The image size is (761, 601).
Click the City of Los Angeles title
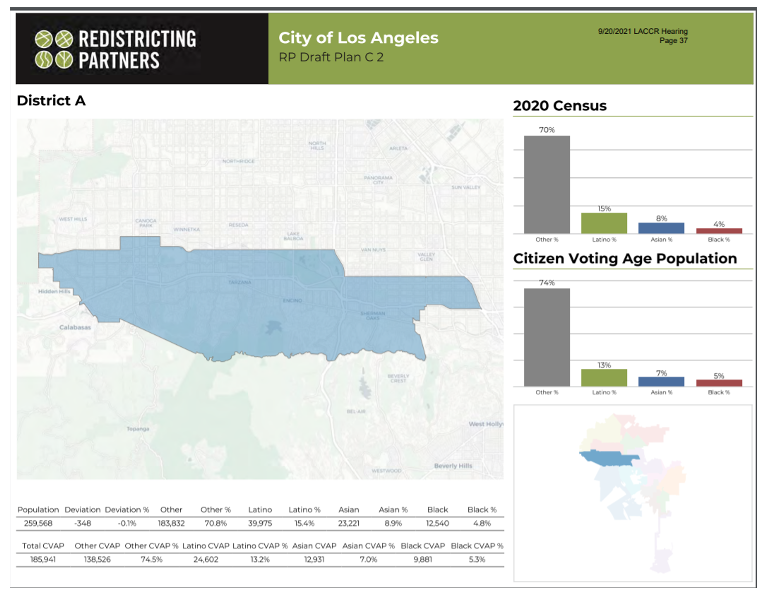tap(358, 38)
